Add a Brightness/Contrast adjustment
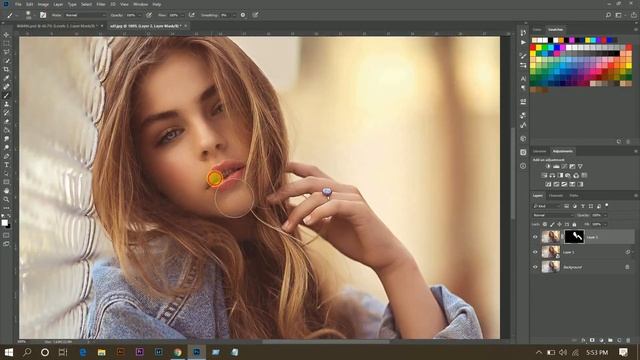The height and width of the screenshot is (360, 640). coord(548,166)
